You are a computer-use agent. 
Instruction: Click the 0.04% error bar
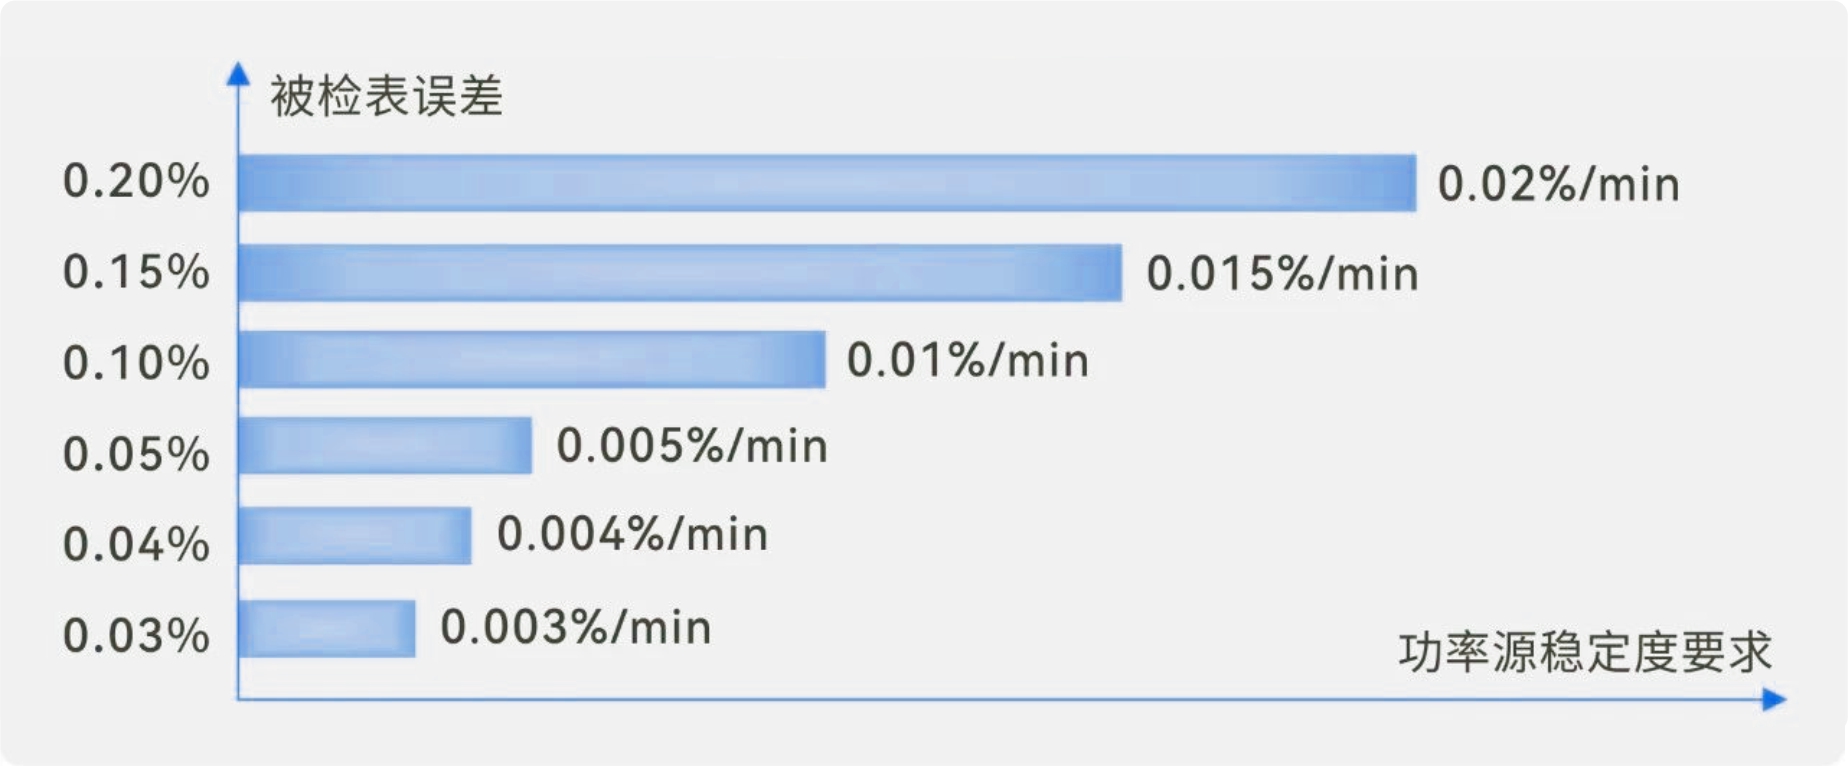pyautogui.click(x=355, y=535)
